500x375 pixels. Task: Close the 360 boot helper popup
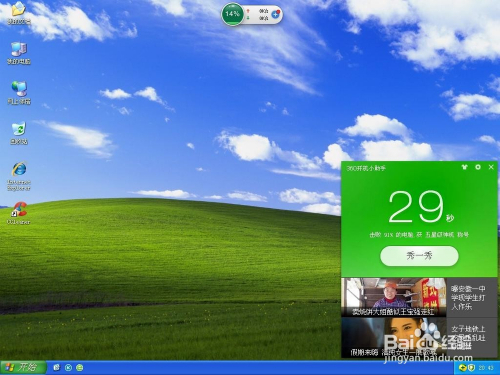[x=491, y=167]
